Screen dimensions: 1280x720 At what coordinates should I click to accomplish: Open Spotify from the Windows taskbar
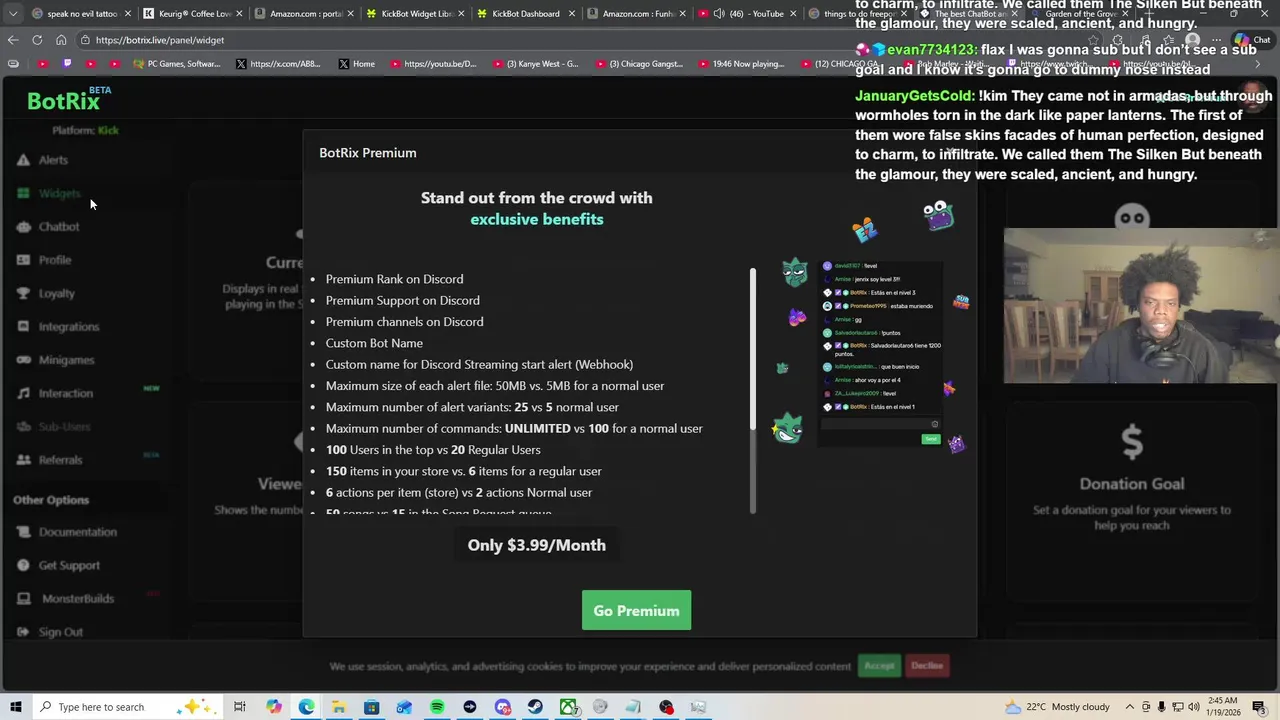[437, 707]
